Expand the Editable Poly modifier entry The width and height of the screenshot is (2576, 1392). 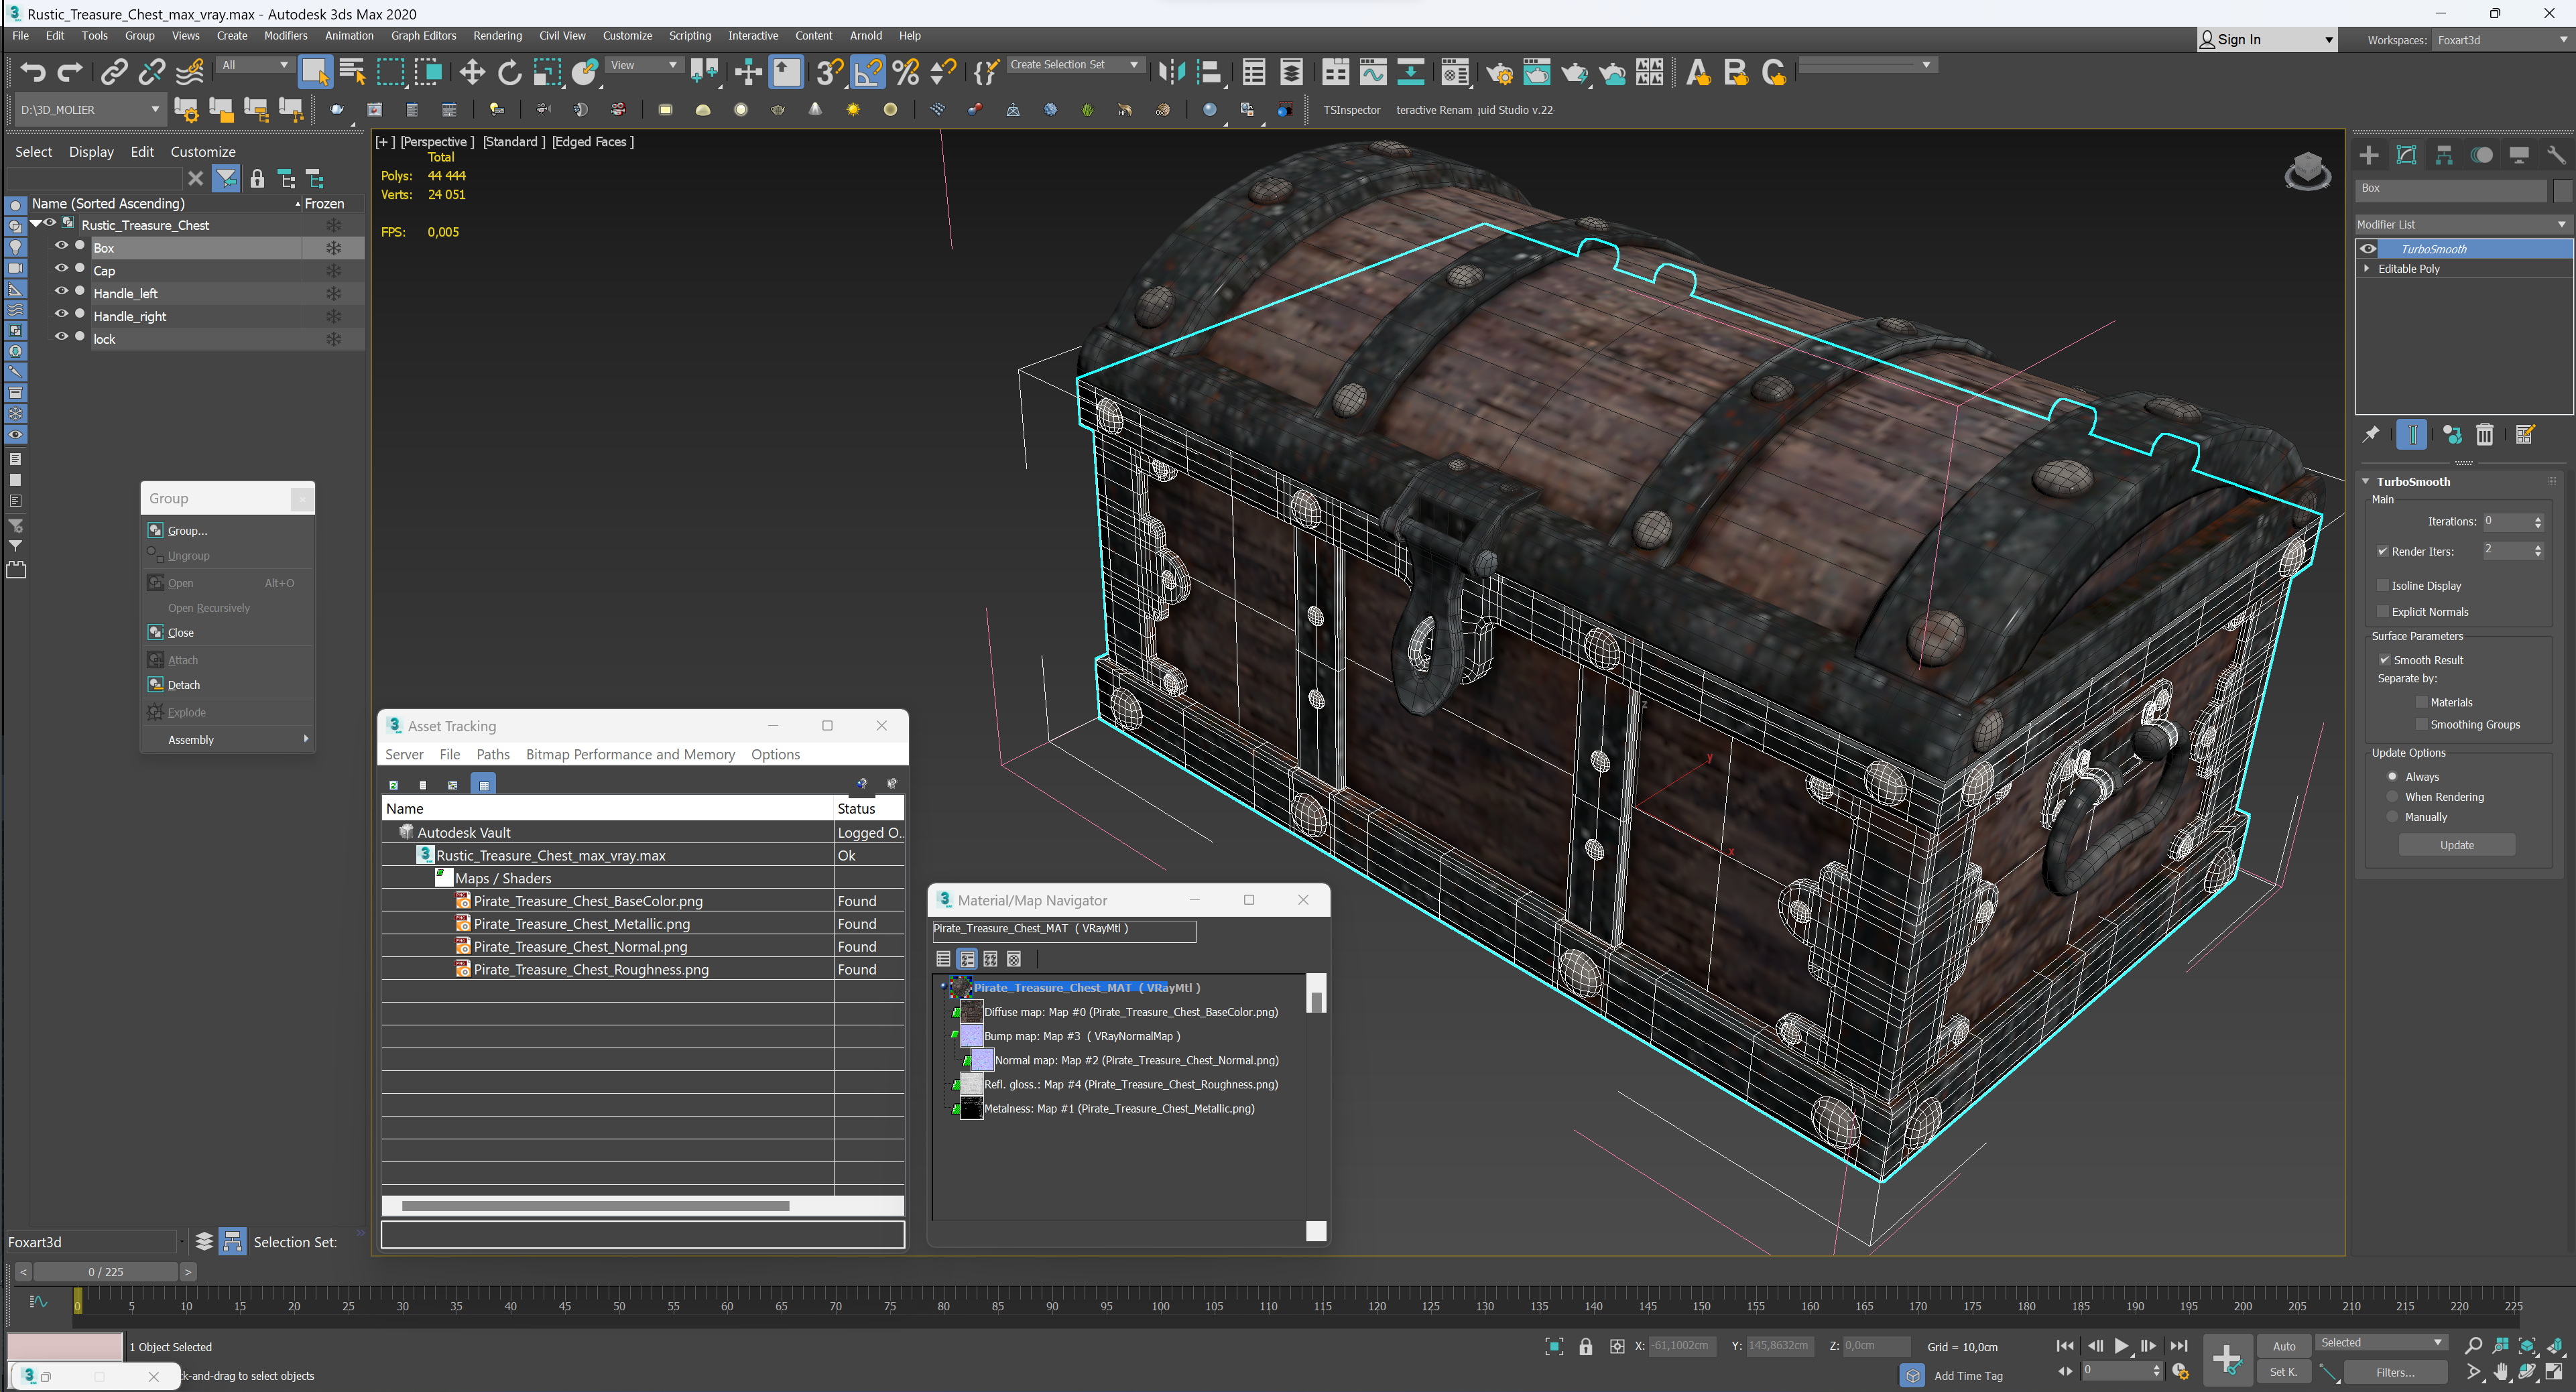(x=2366, y=269)
